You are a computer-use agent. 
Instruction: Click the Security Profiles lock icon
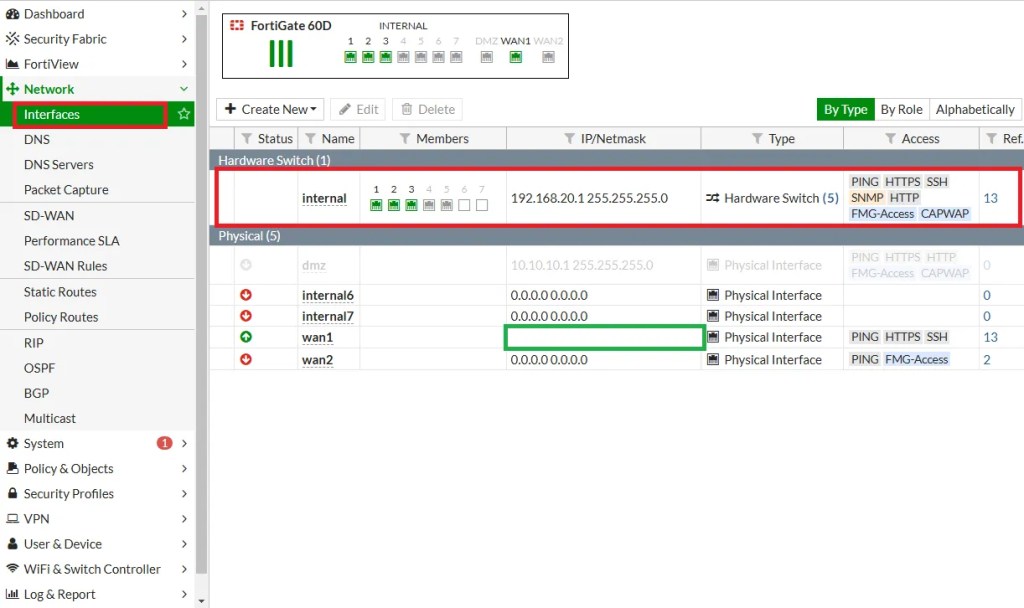coord(12,493)
